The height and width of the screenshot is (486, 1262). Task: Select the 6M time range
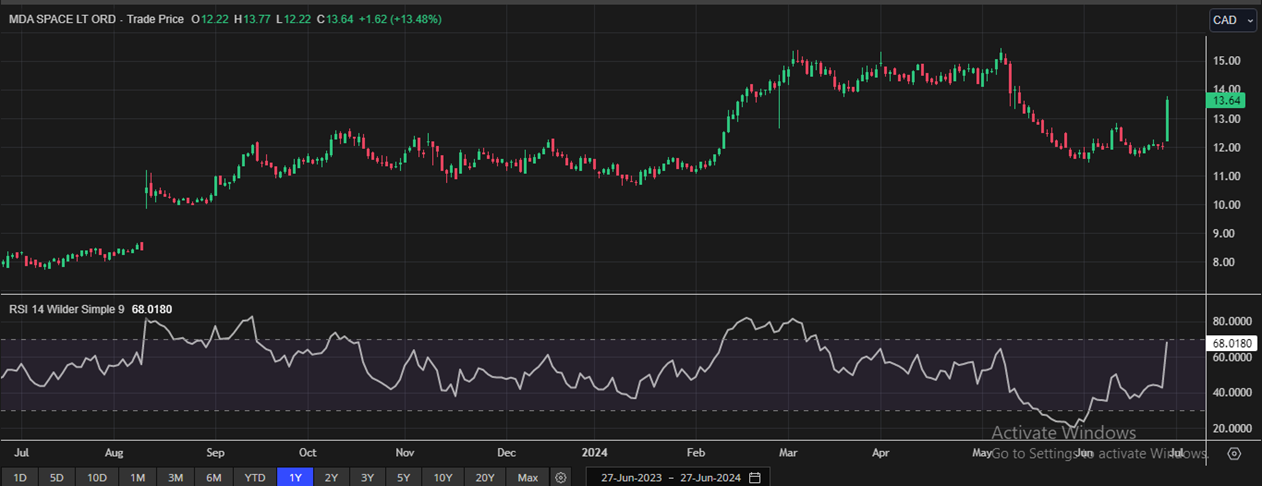pyautogui.click(x=213, y=477)
